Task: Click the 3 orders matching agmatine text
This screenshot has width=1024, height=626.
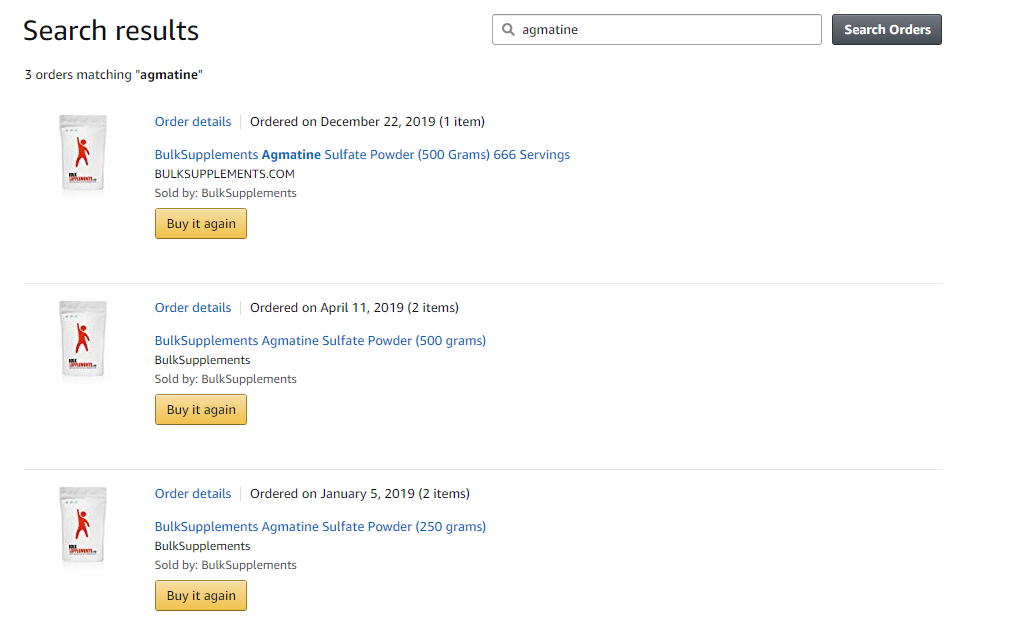Action: pos(114,74)
